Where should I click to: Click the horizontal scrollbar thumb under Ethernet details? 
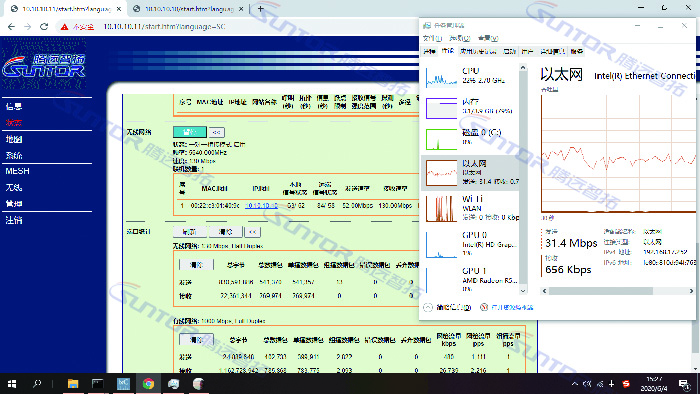coord(601,291)
